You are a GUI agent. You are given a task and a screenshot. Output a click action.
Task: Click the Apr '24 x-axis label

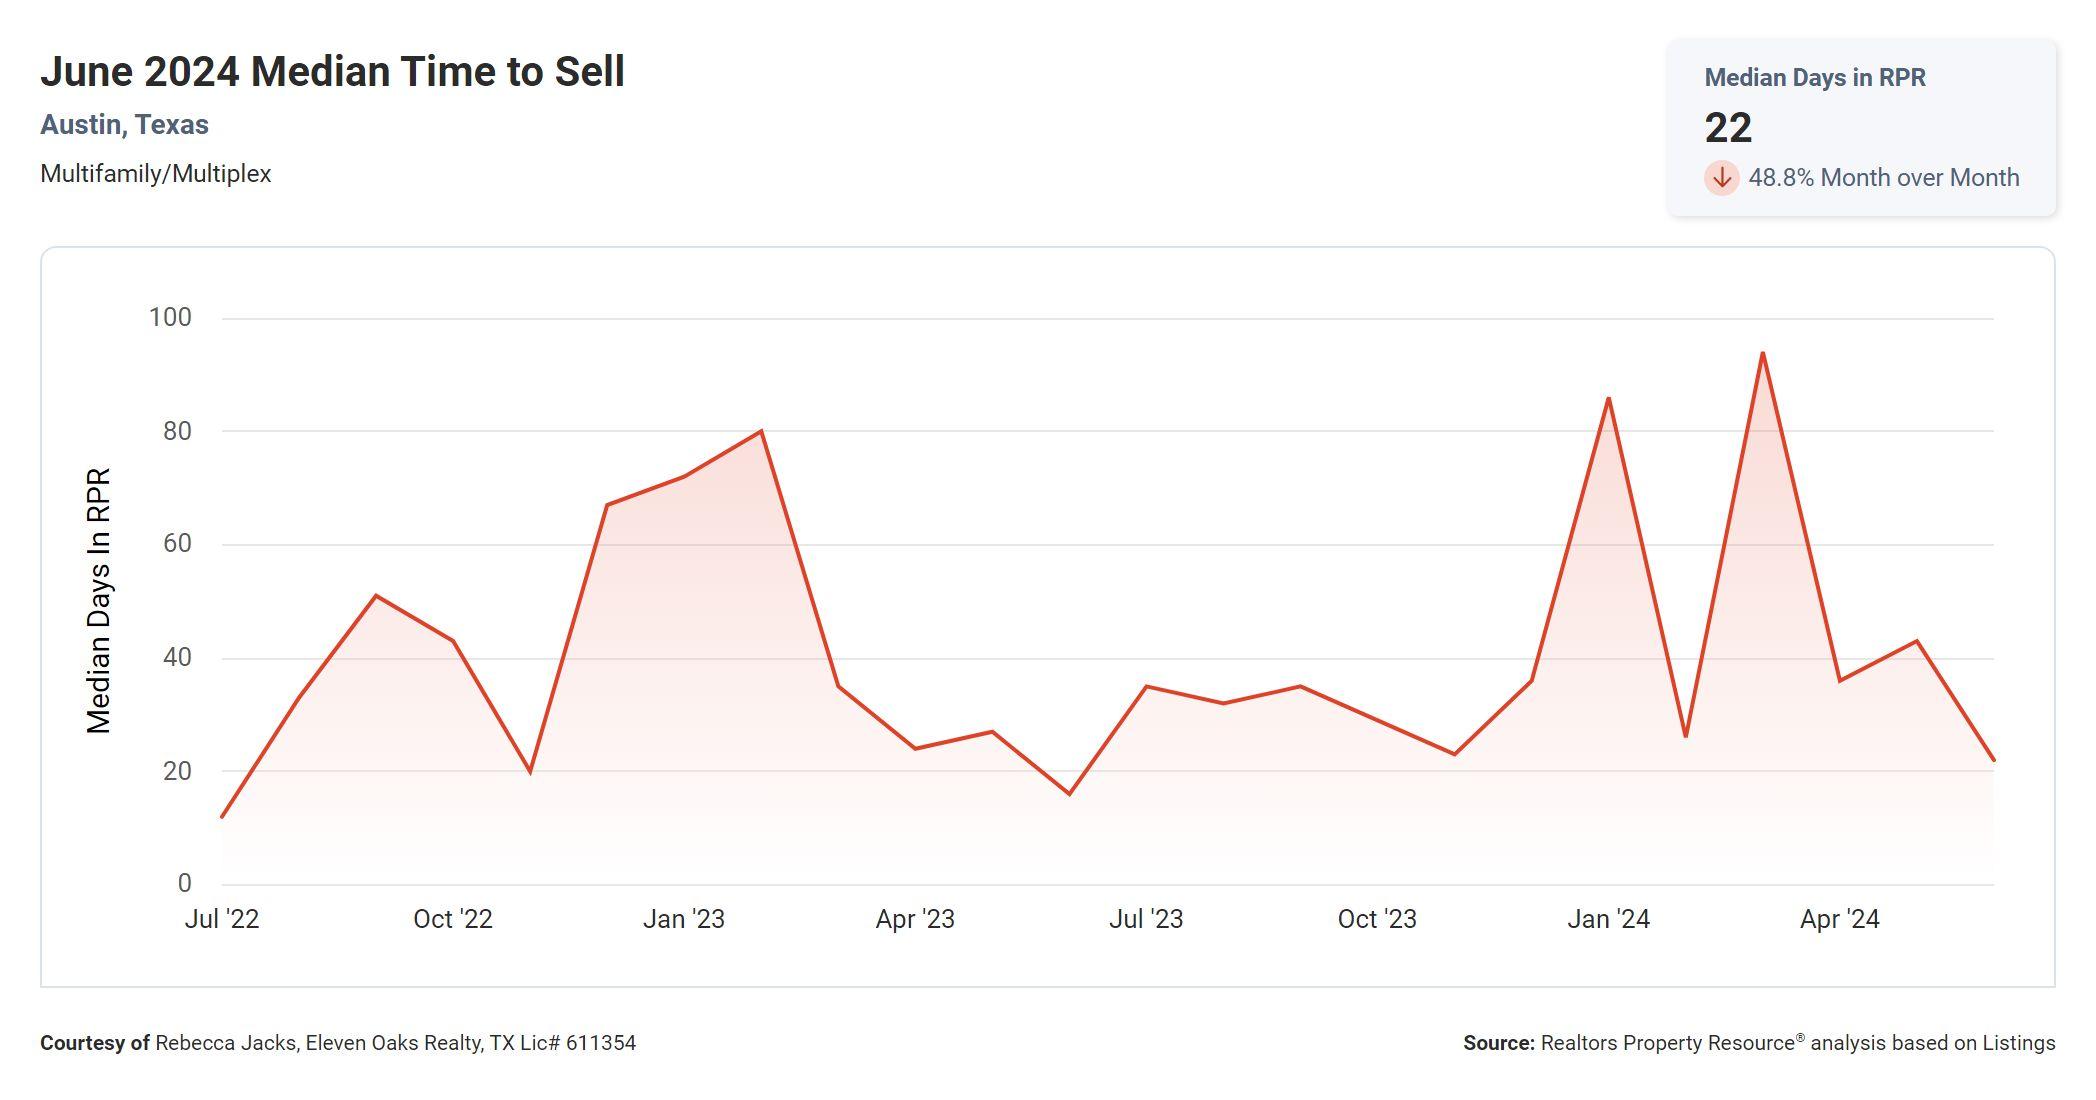point(1839,919)
